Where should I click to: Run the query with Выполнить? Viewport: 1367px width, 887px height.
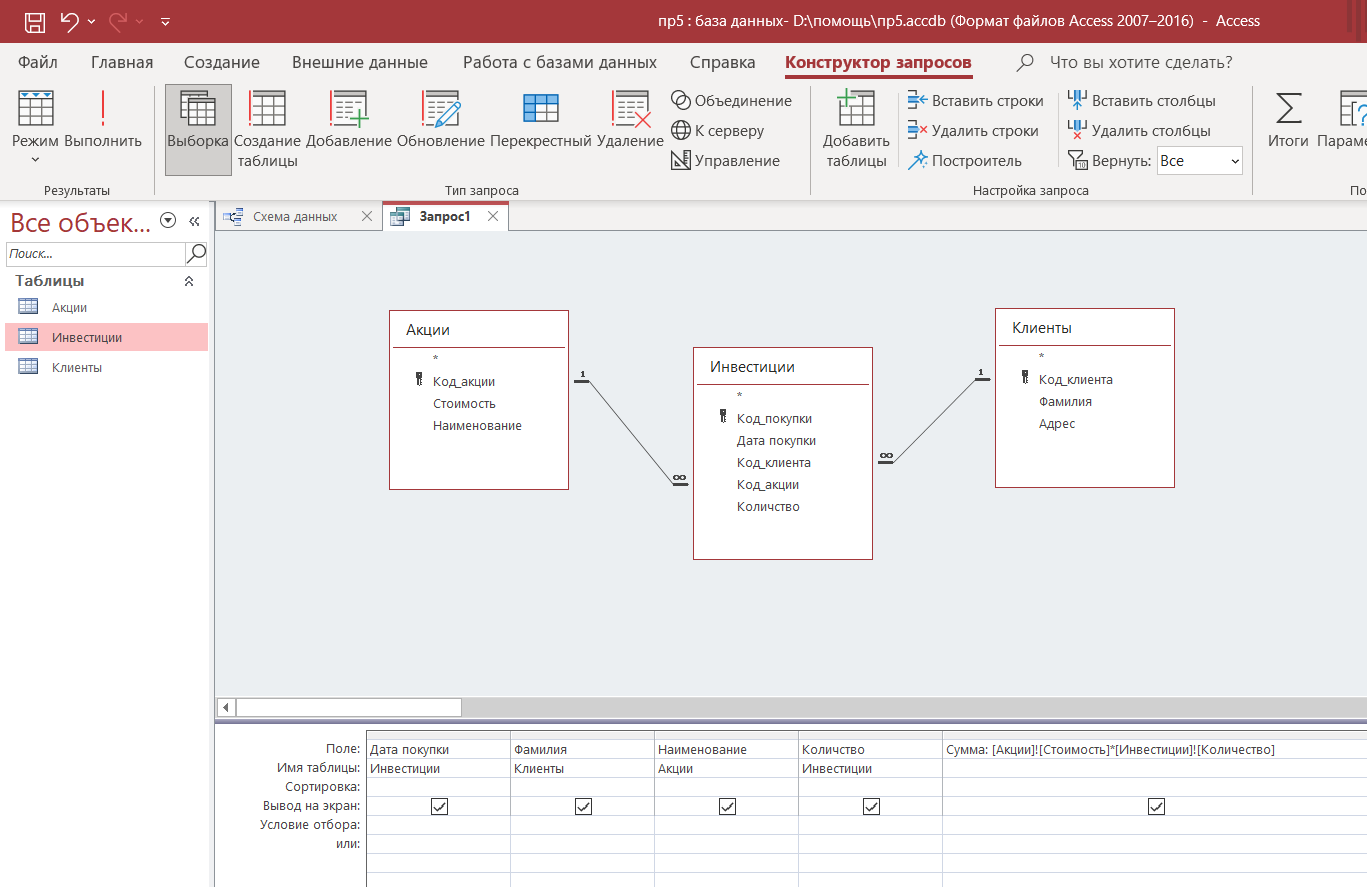point(103,118)
